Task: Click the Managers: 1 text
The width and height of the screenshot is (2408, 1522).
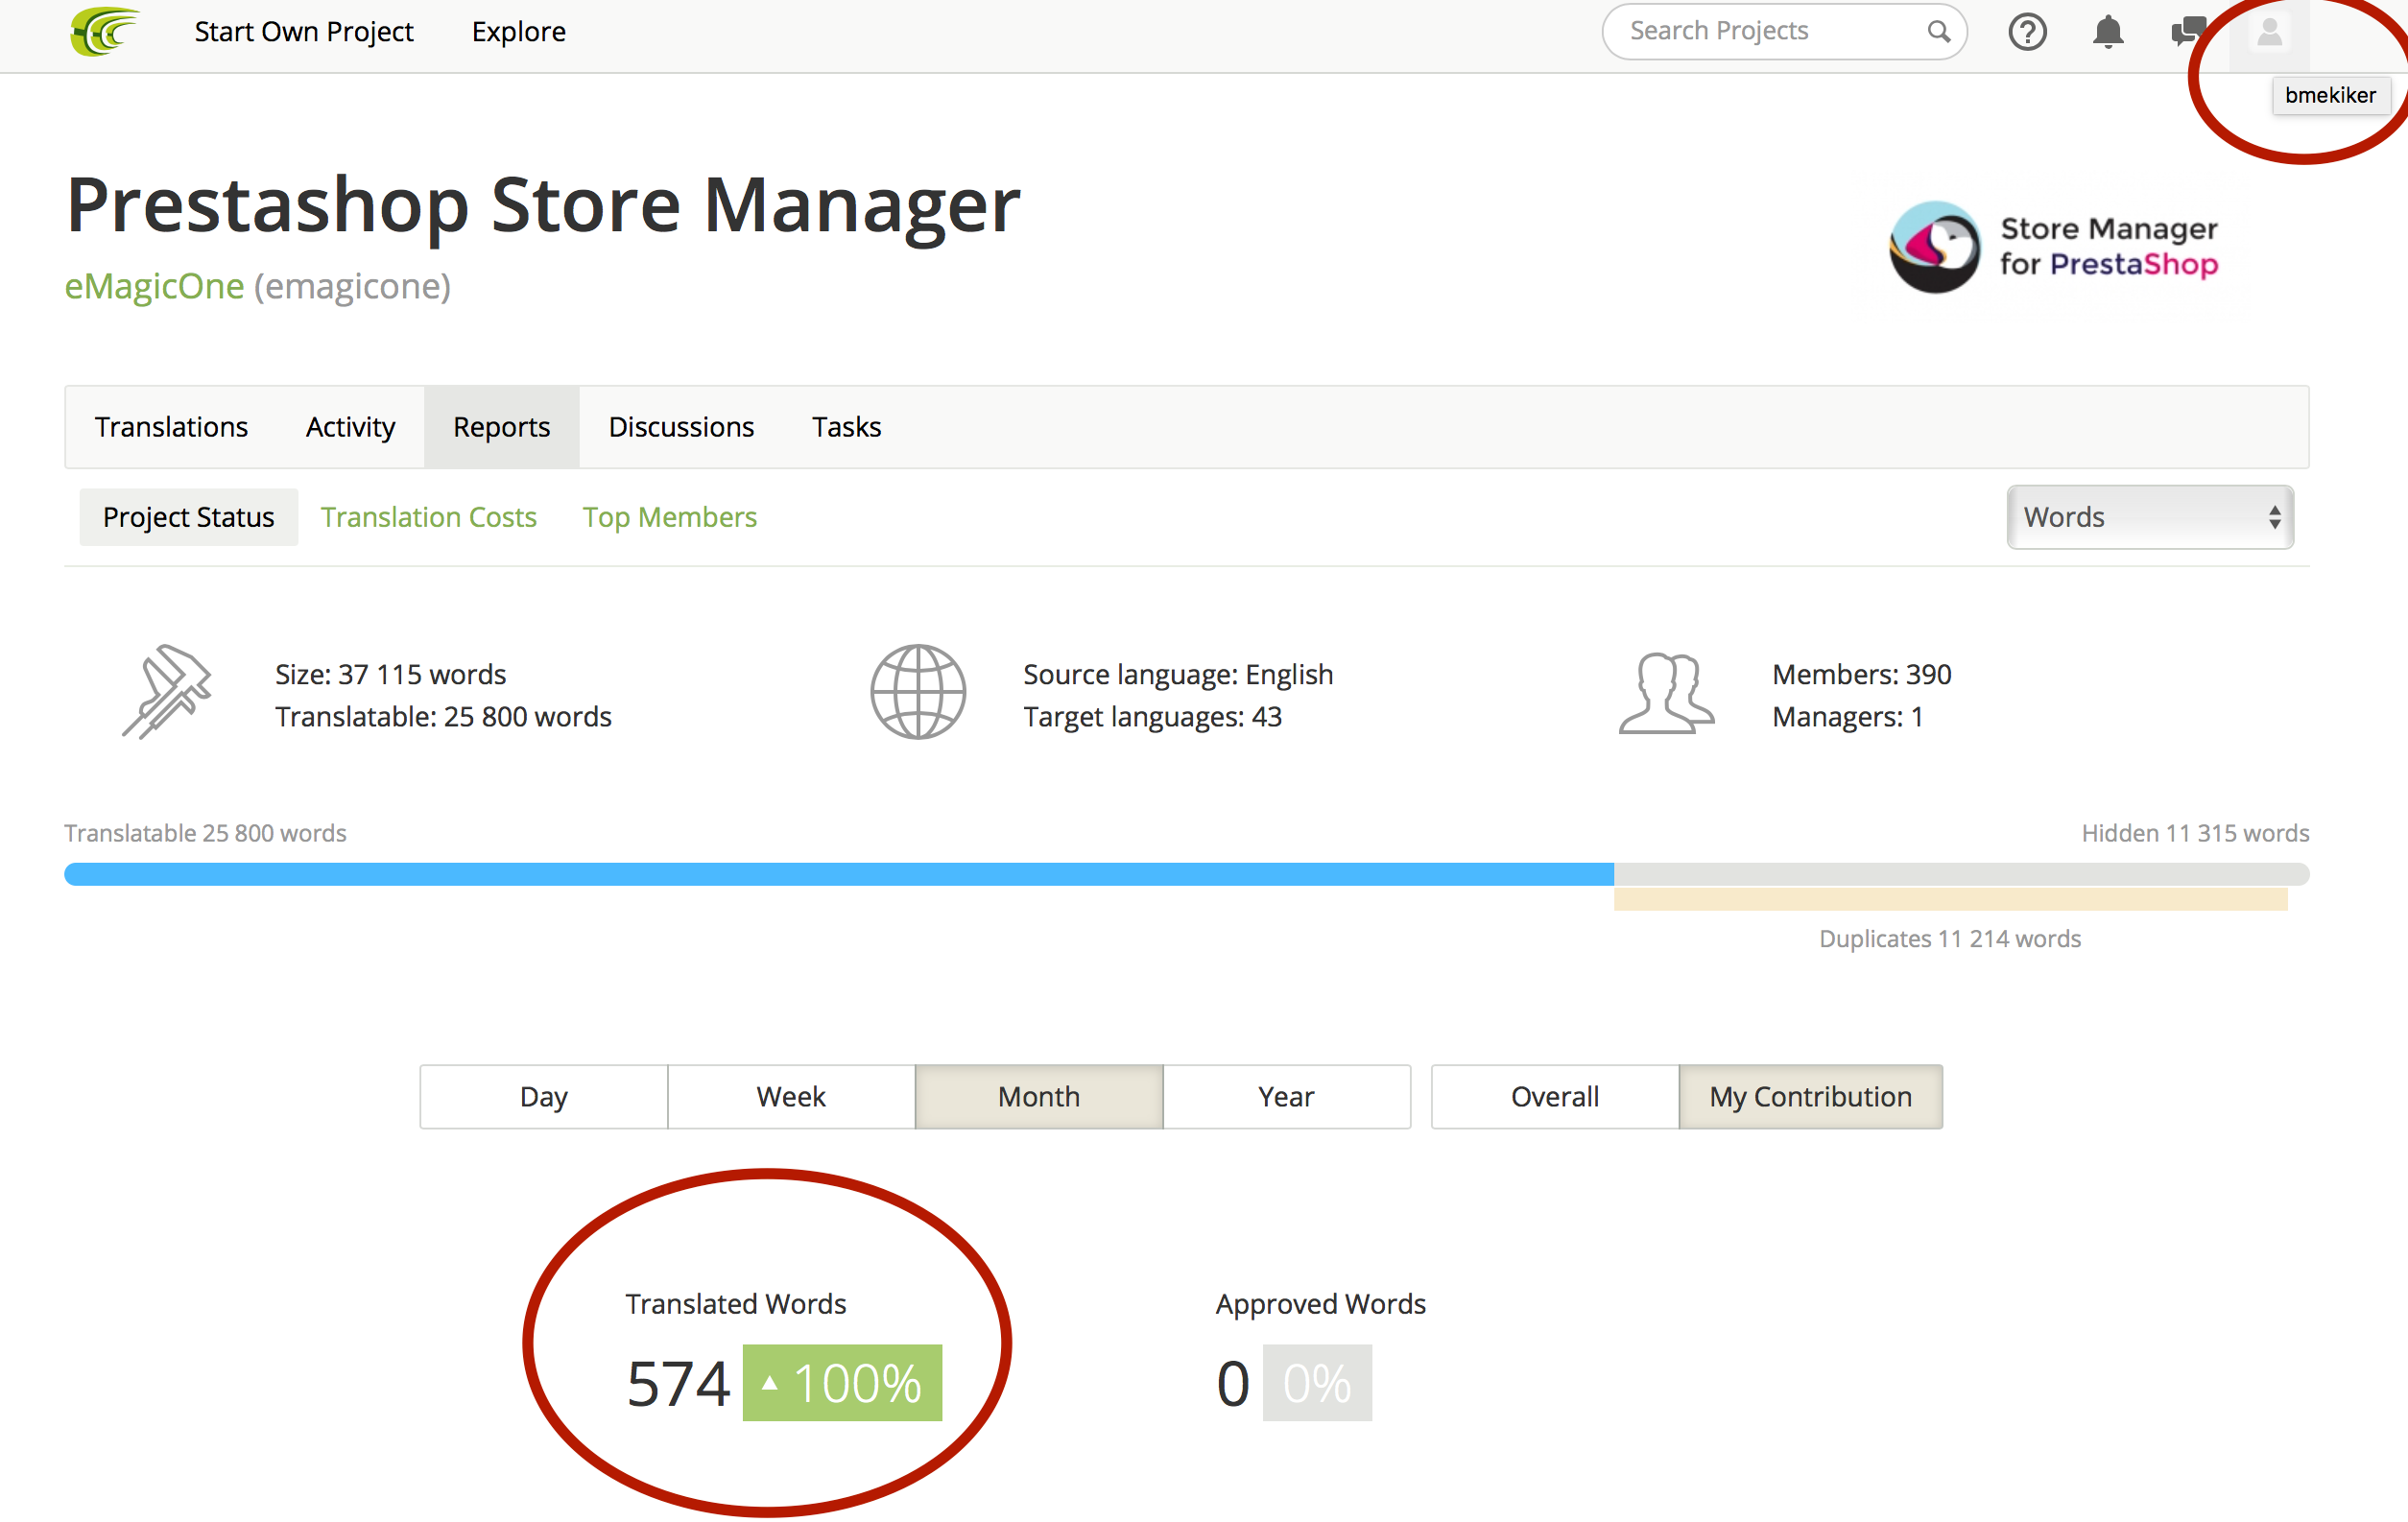Action: point(1847,717)
